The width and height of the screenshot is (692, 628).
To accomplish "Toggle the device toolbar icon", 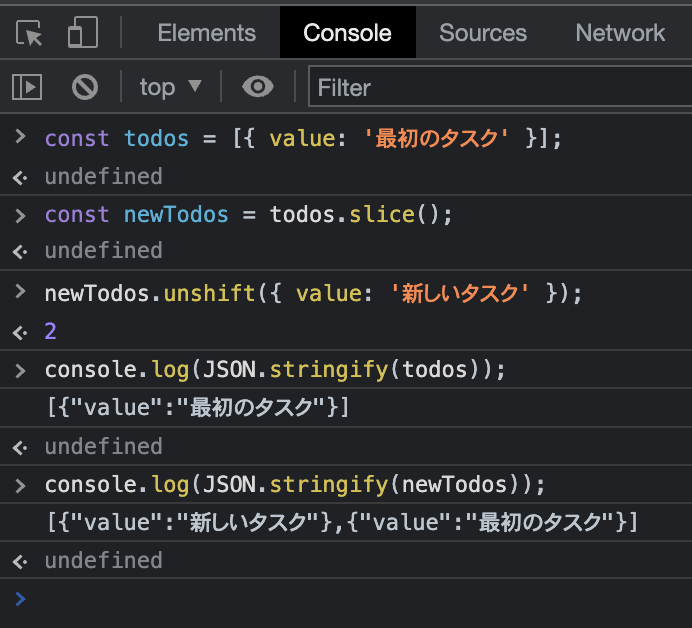I will click(x=83, y=32).
